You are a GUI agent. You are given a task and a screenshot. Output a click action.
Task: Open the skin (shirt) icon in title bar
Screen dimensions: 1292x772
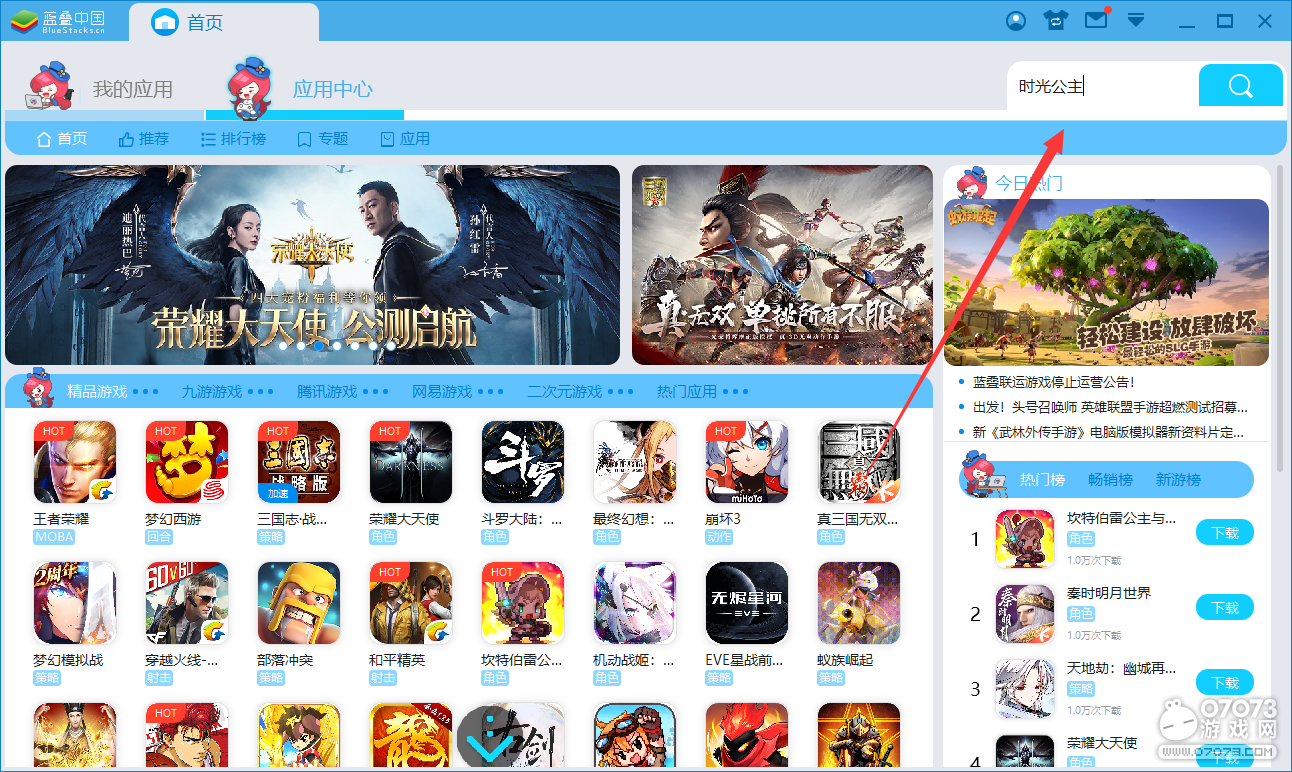coord(1055,20)
